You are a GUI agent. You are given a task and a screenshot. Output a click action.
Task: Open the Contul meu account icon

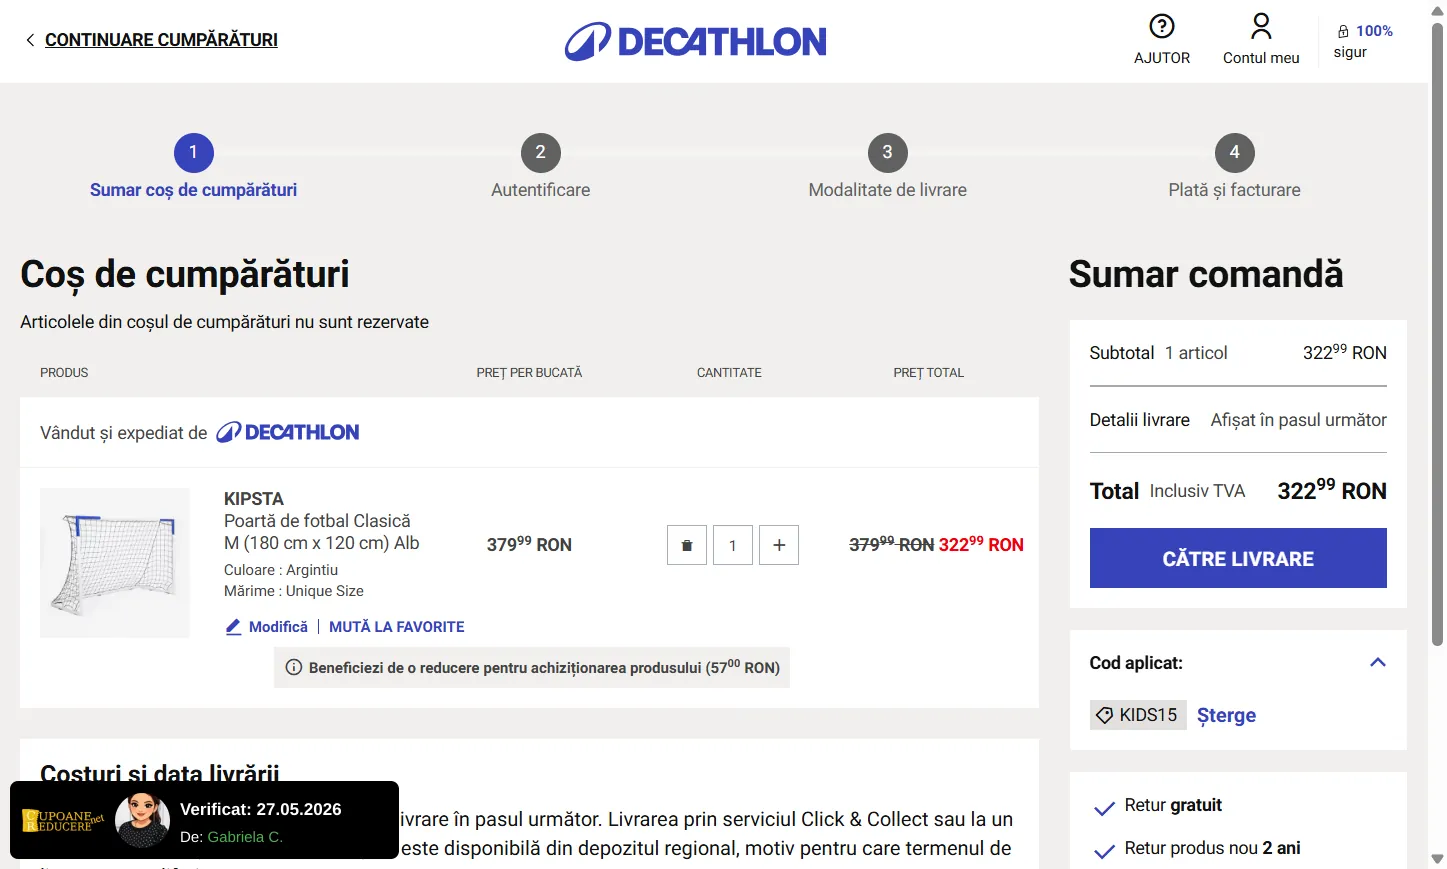point(1261,26)
